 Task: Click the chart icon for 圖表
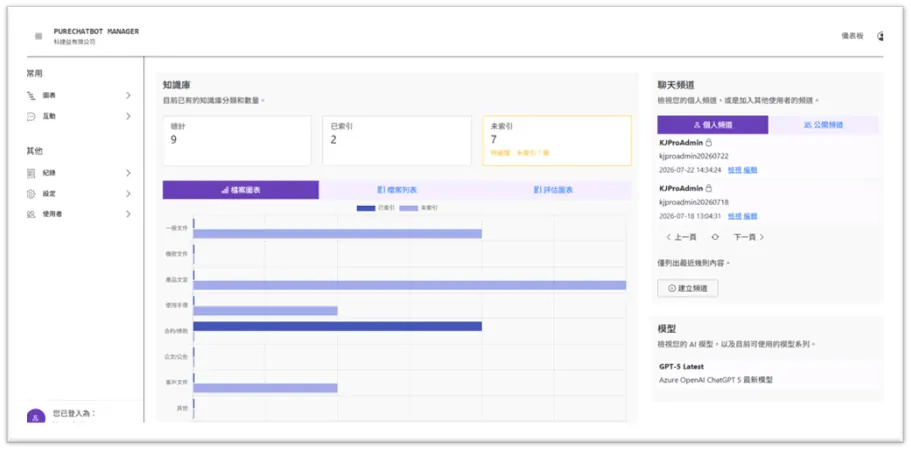(x=31, y=96)
